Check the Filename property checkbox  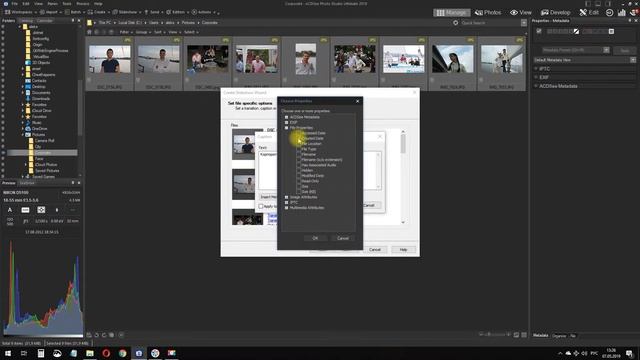tap(299, 154)
